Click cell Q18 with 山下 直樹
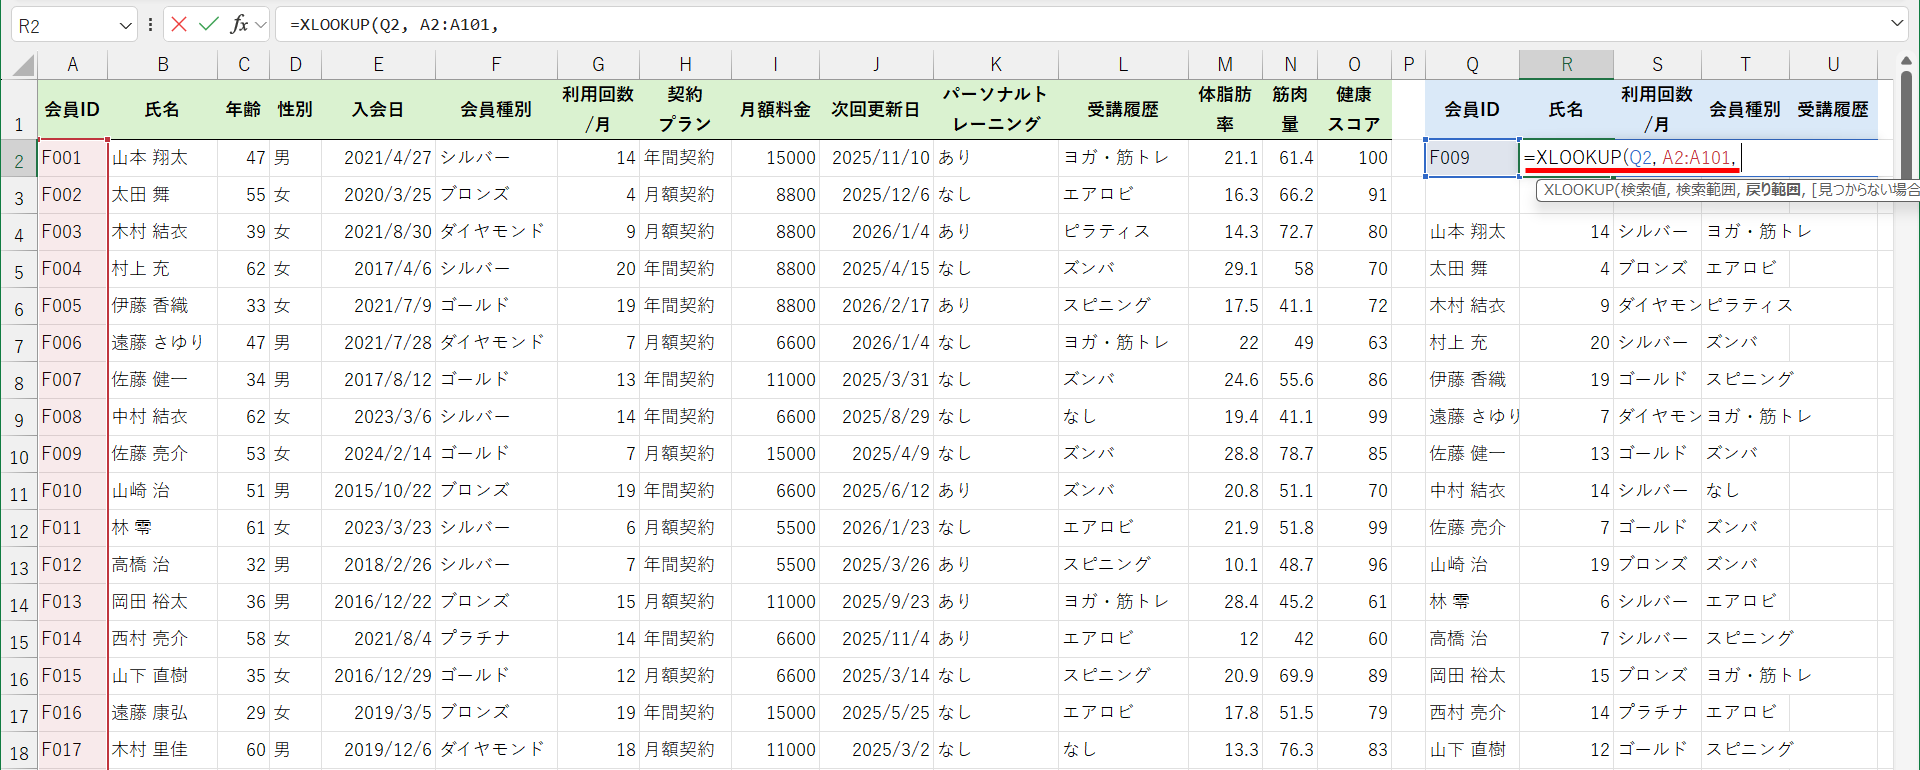 pos(1472,750)
